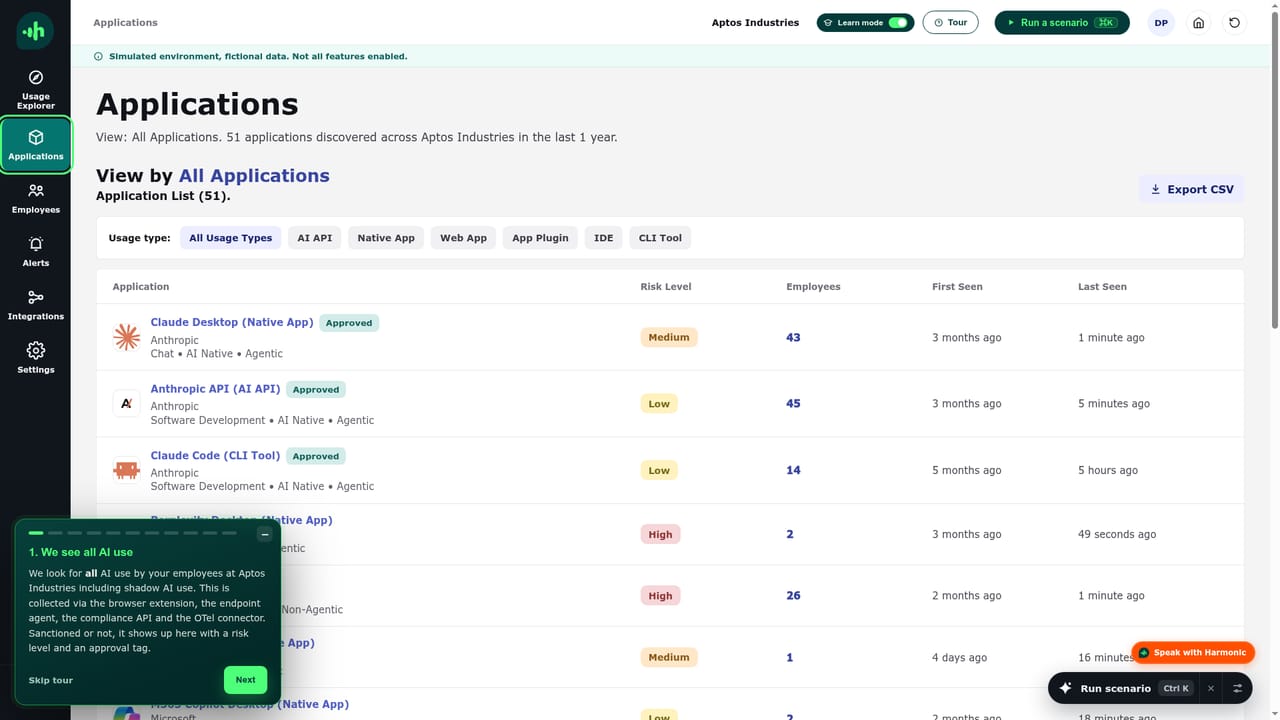Click Skip tour link

51,680
